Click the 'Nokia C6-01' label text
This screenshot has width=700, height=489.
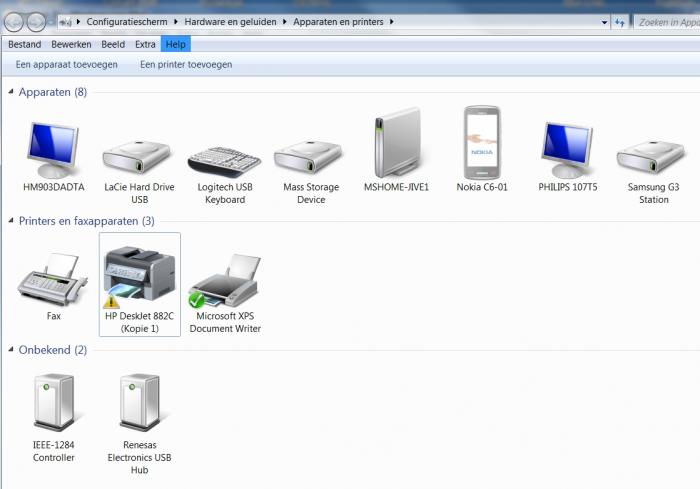(482, 187)
